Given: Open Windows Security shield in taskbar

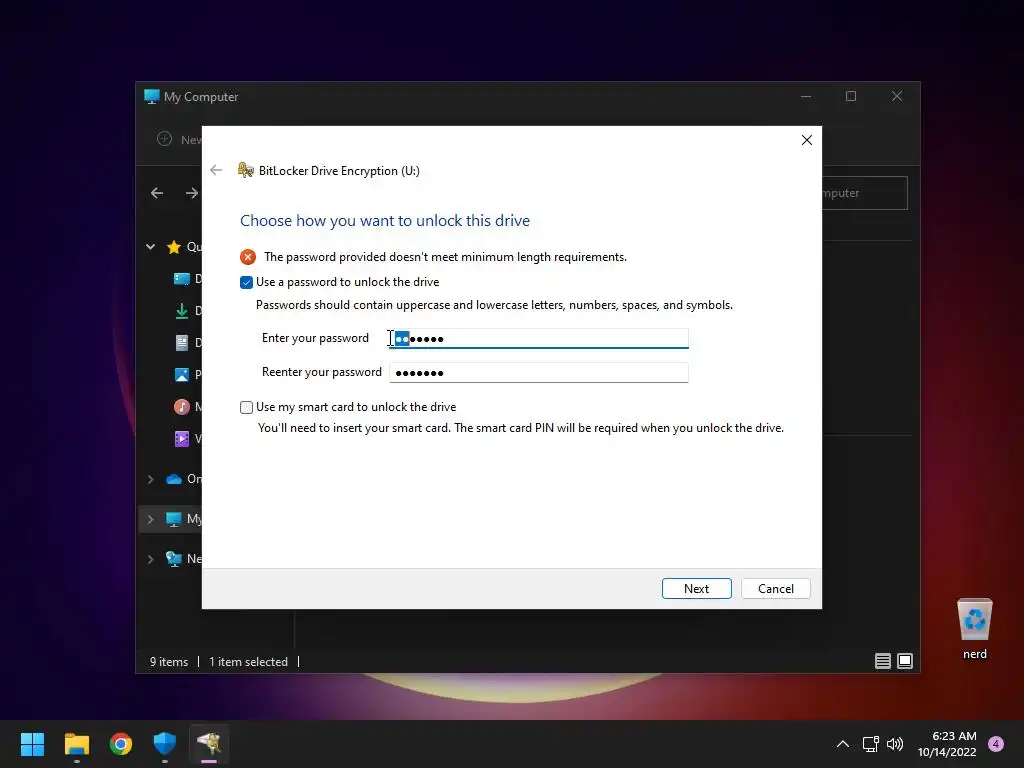Looking at the screenshot, I should pos(165,744).
